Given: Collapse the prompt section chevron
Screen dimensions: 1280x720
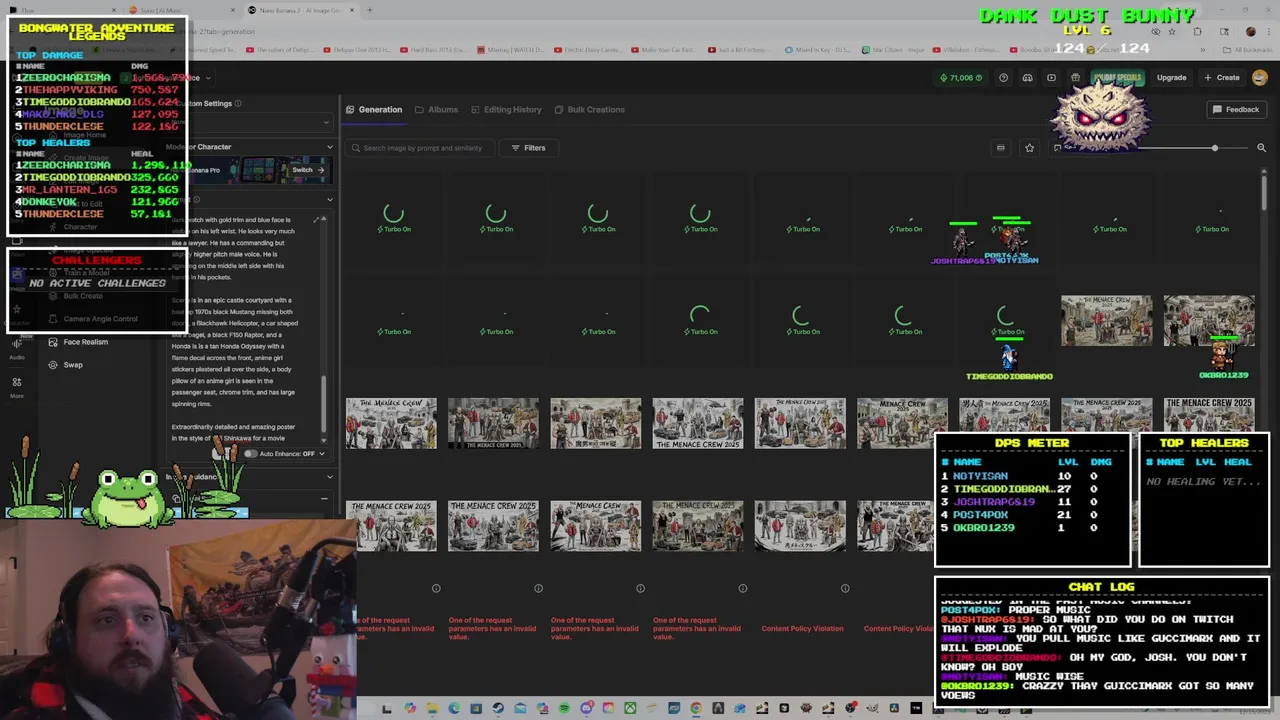Looking at the screenshot, I should click(329, 200).
